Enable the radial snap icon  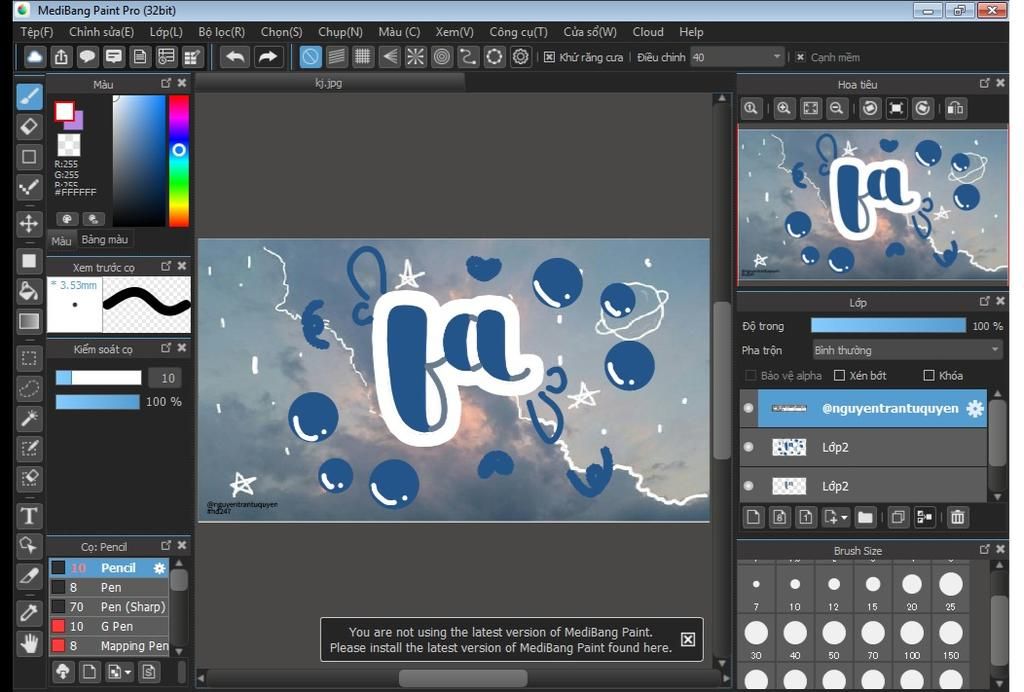[415, 57]
